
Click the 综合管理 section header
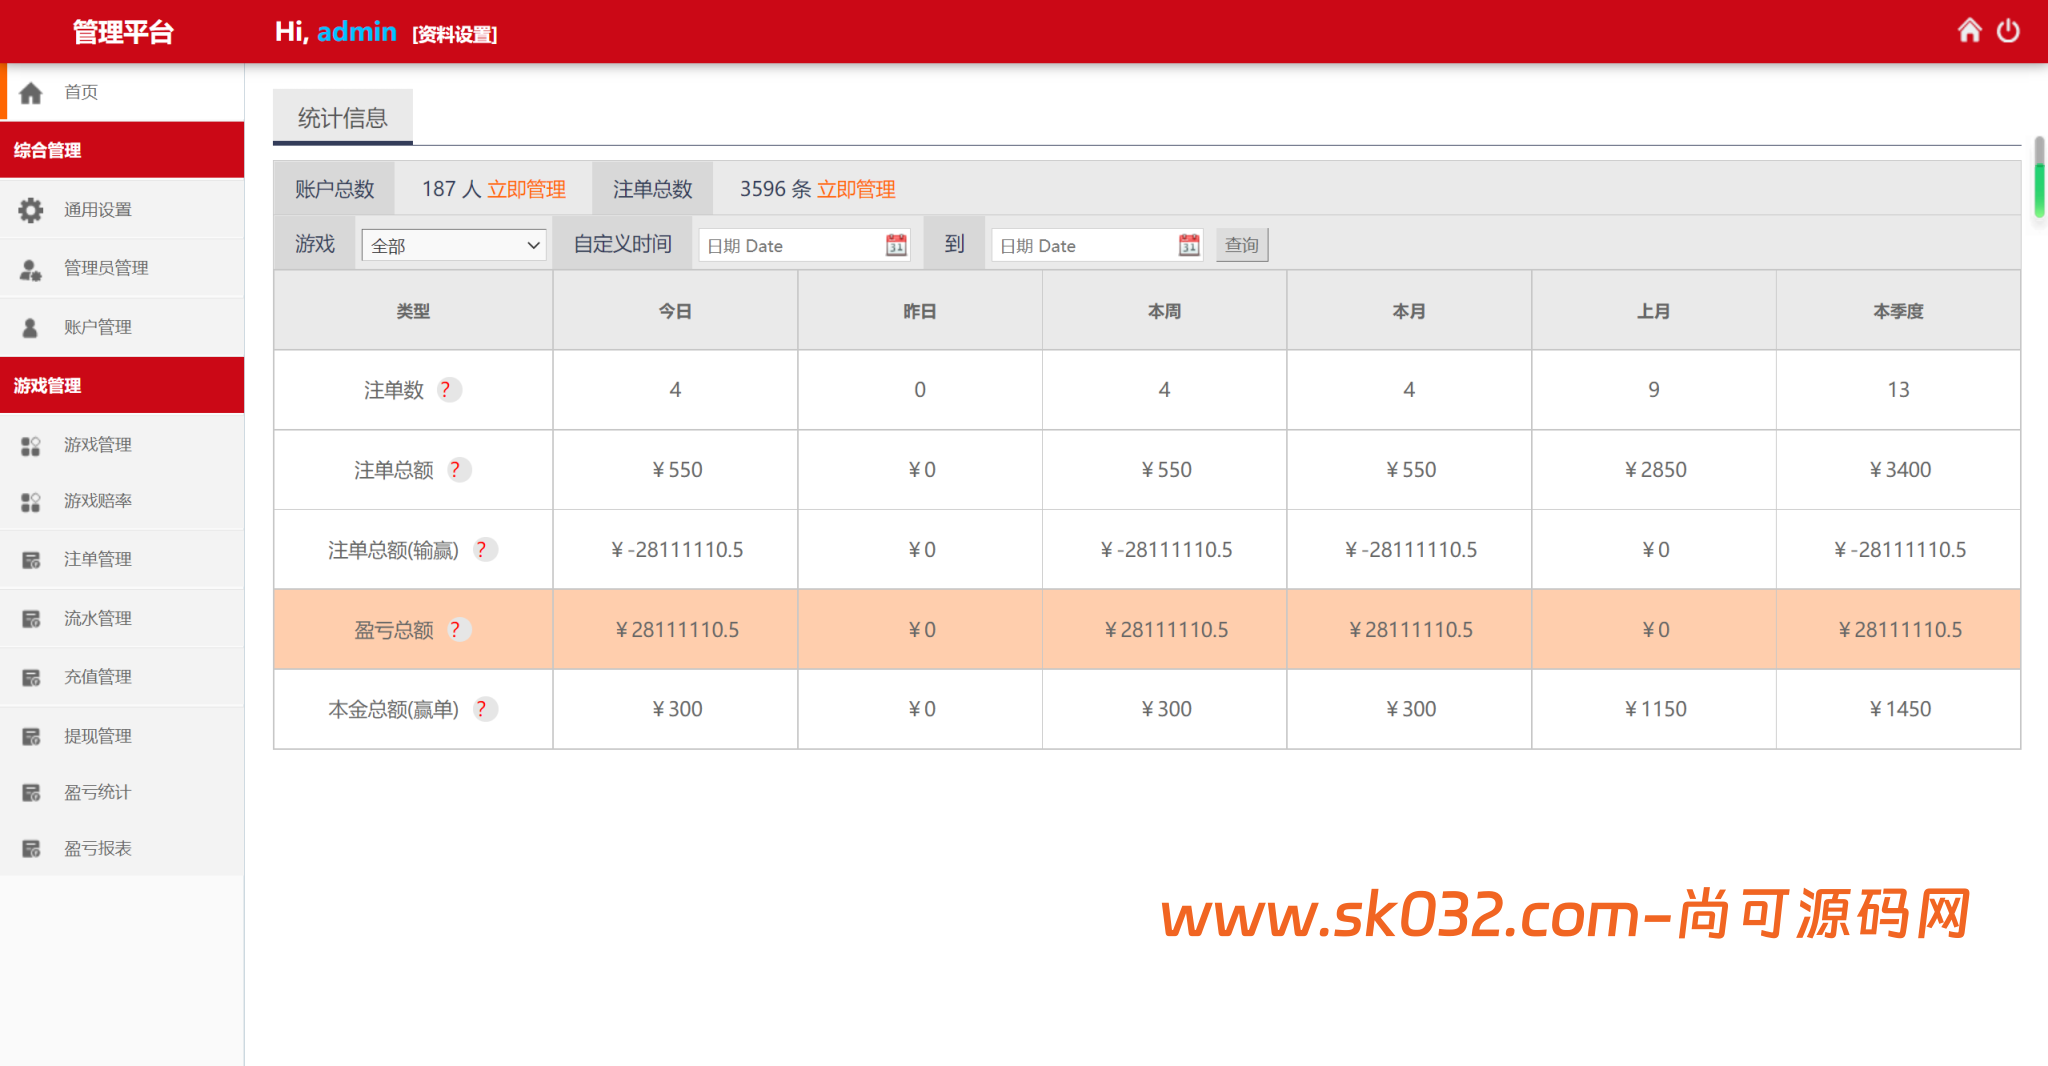(x=122, y=150)
